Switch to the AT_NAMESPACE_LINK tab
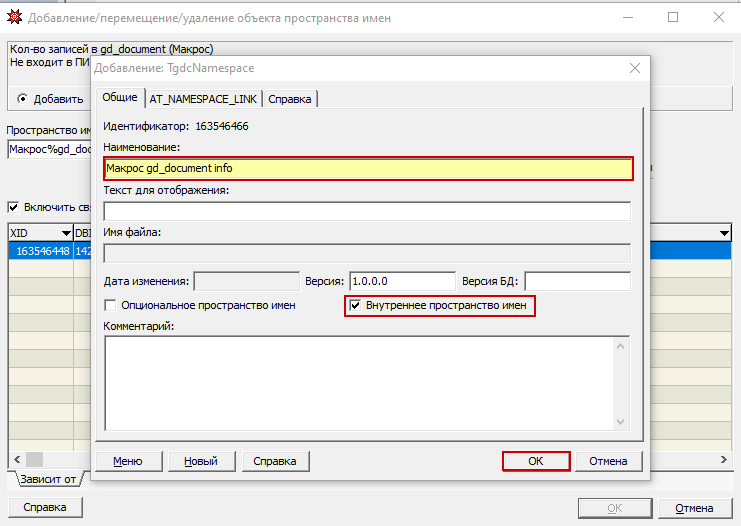The image size is (741, 526). tap(202, 98)
